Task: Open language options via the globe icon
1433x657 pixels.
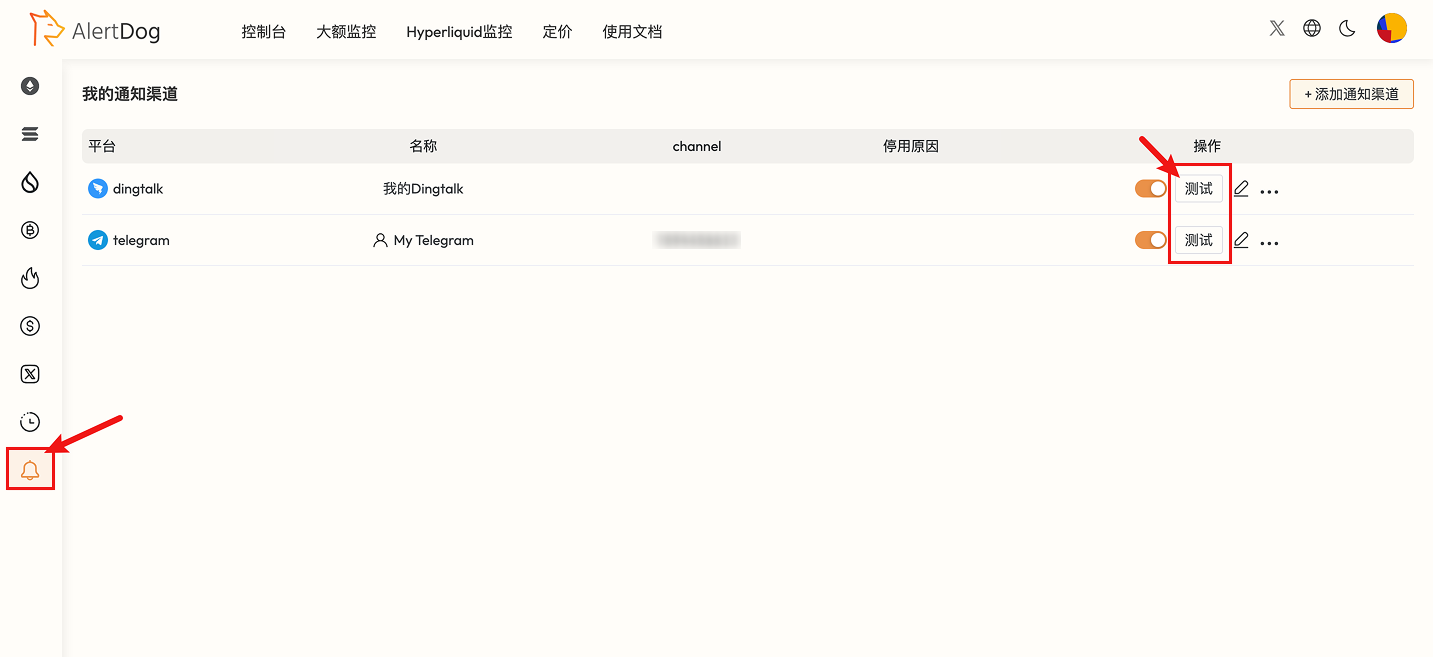Action: click(x=1312, y=28)
